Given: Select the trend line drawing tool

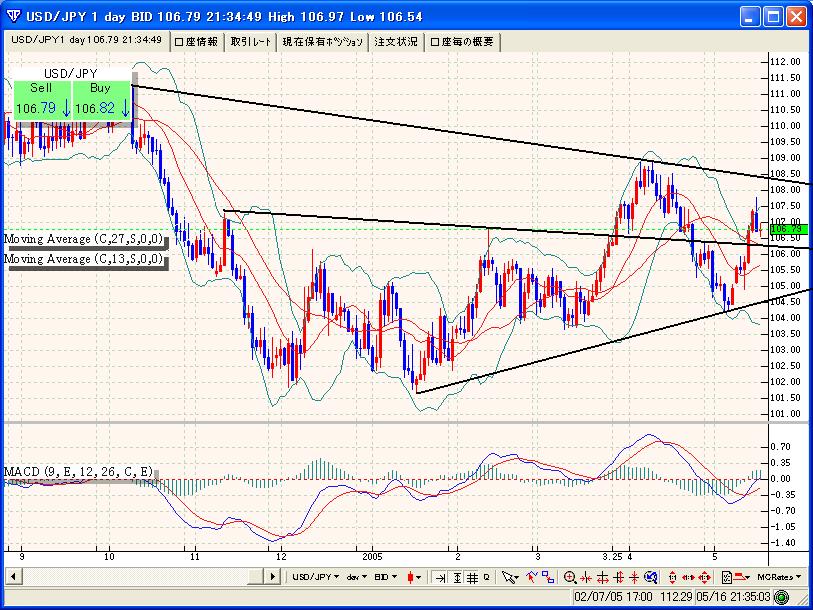Looking at the screenshot, I should pos(530,577).
